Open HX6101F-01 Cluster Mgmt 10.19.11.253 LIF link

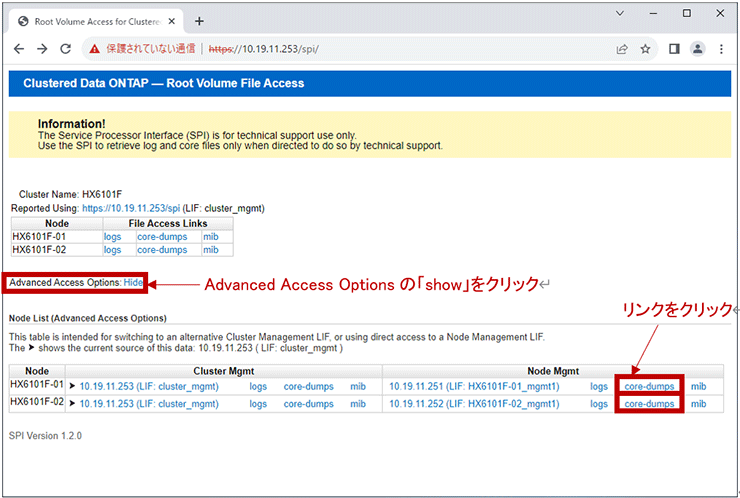[149, 386]
